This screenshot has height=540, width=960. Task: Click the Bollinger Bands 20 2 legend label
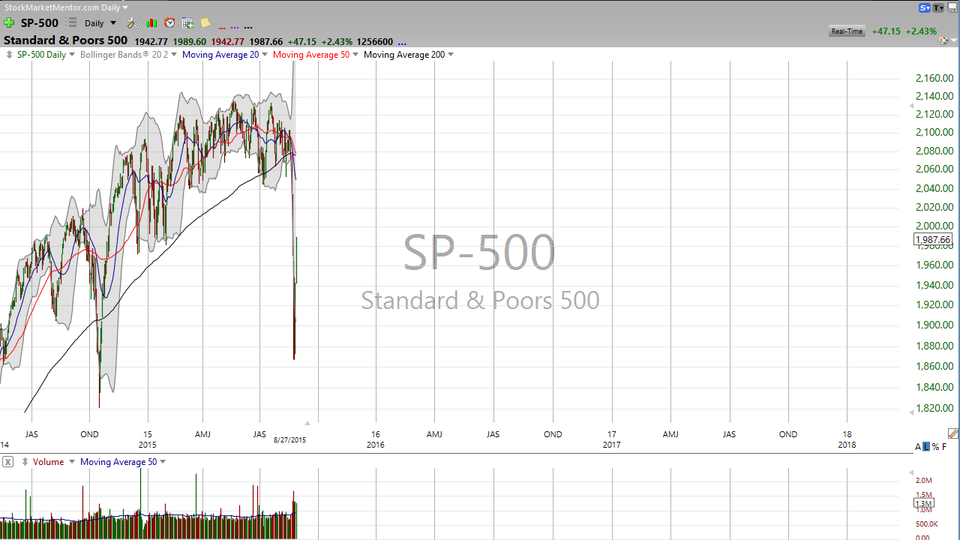pos(124,54)
